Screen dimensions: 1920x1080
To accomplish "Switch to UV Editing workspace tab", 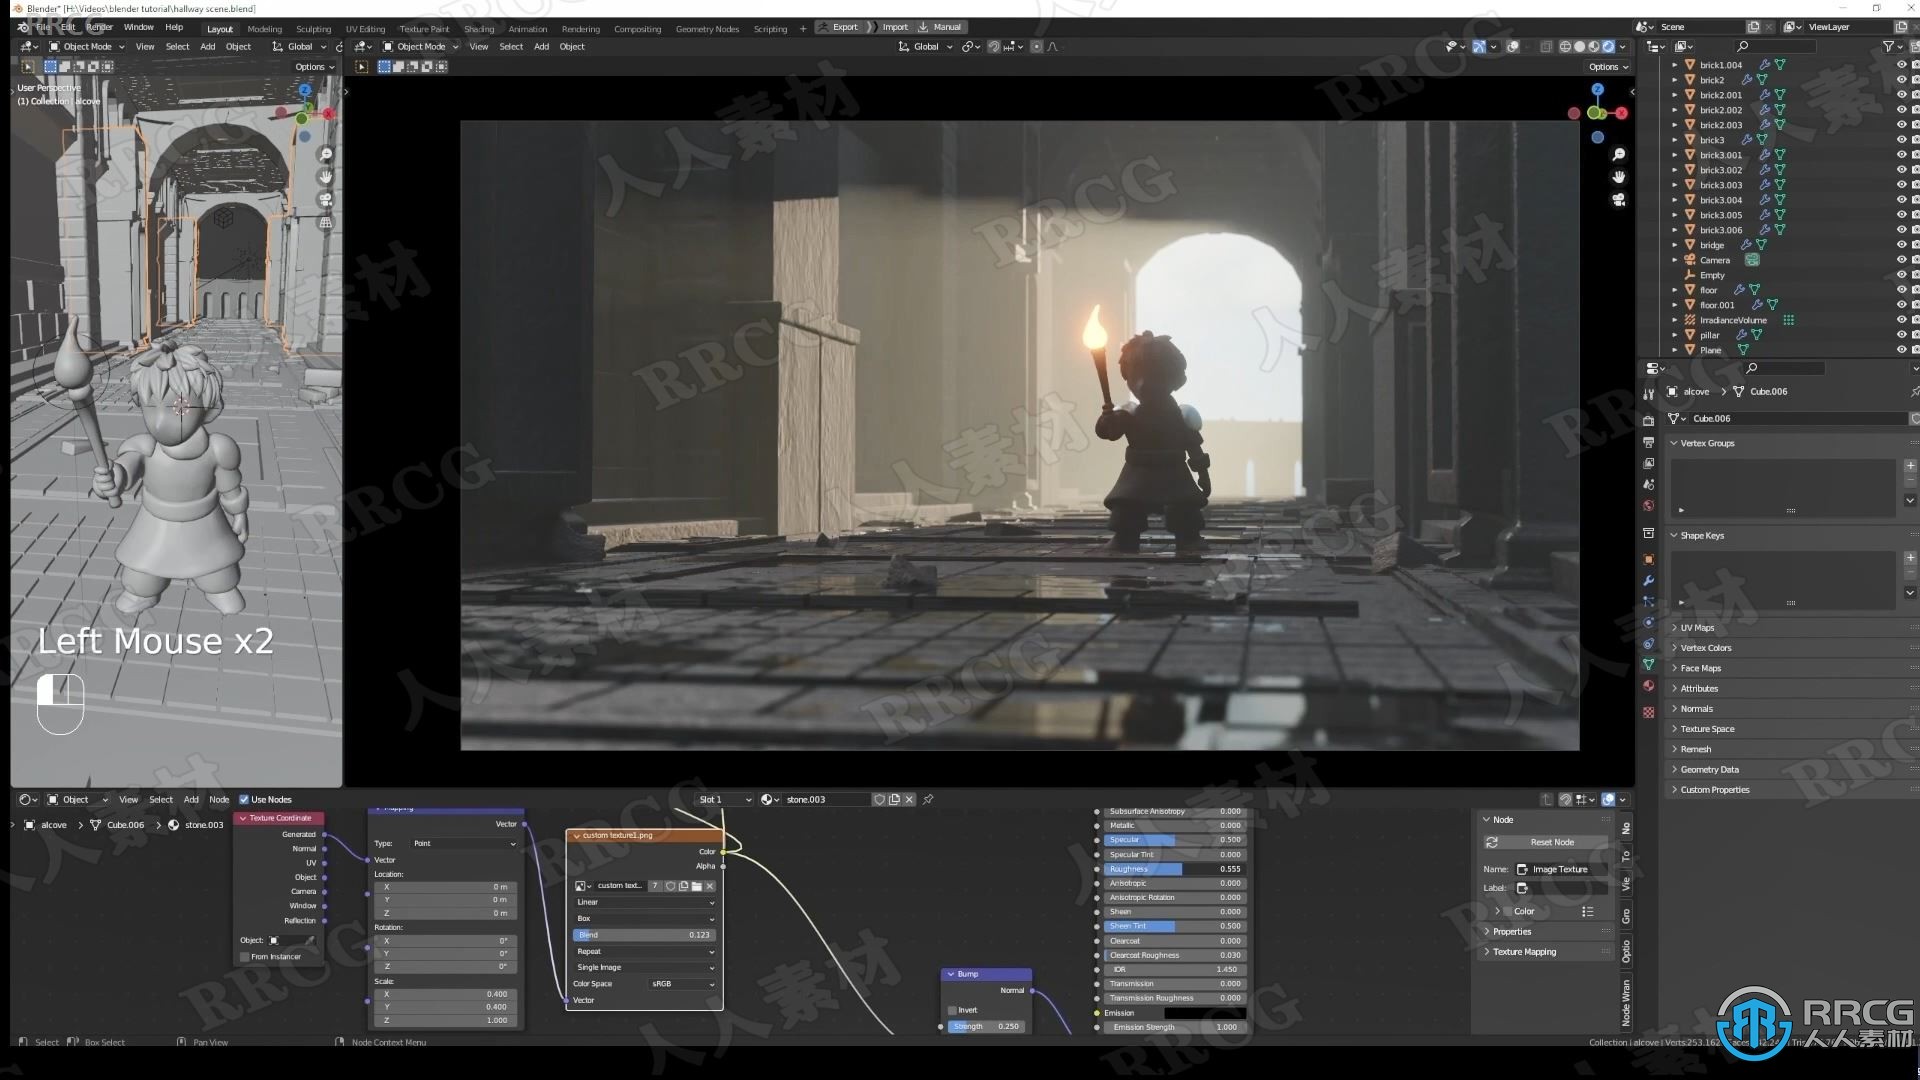I will click(x=365, y=29).
